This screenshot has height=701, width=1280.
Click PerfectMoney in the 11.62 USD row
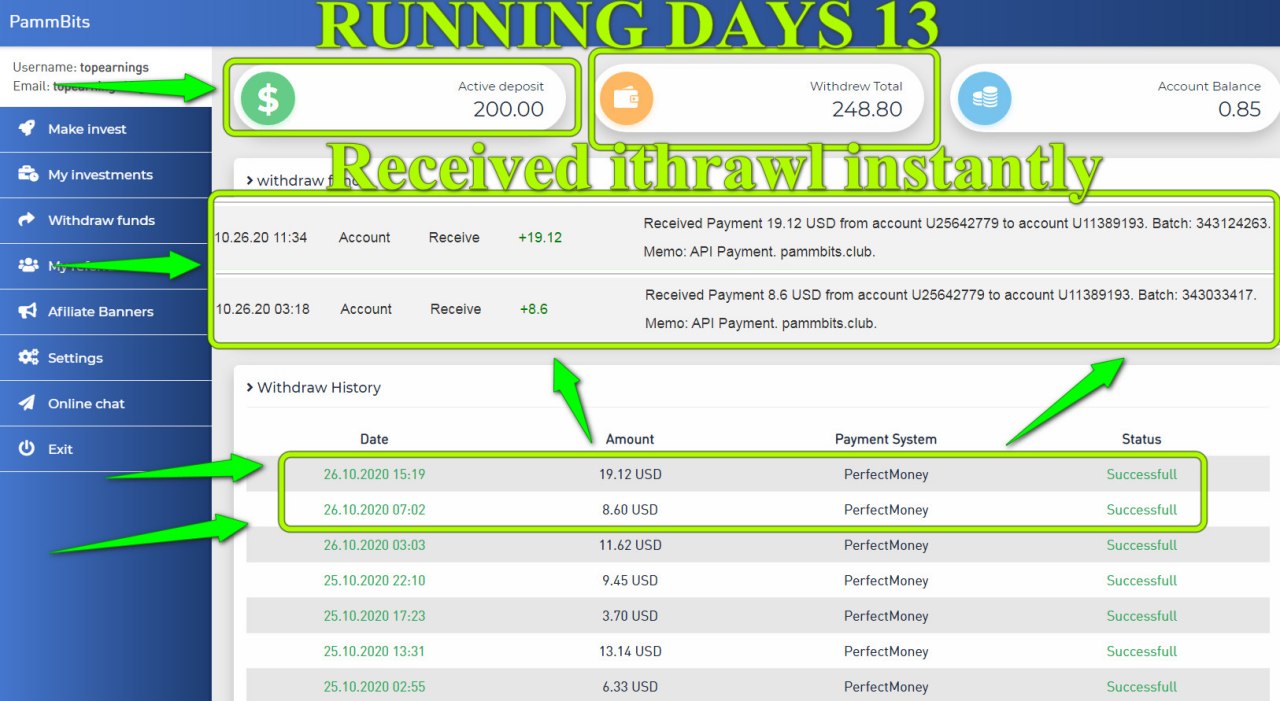pos(886,545)
